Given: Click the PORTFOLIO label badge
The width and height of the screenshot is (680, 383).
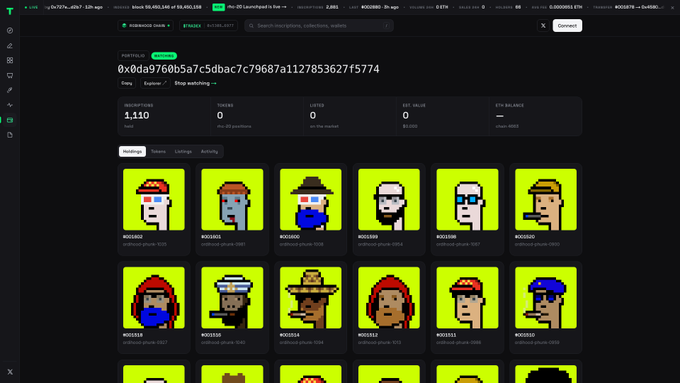Looking at the screenshot, I should (x=133, y=56).
